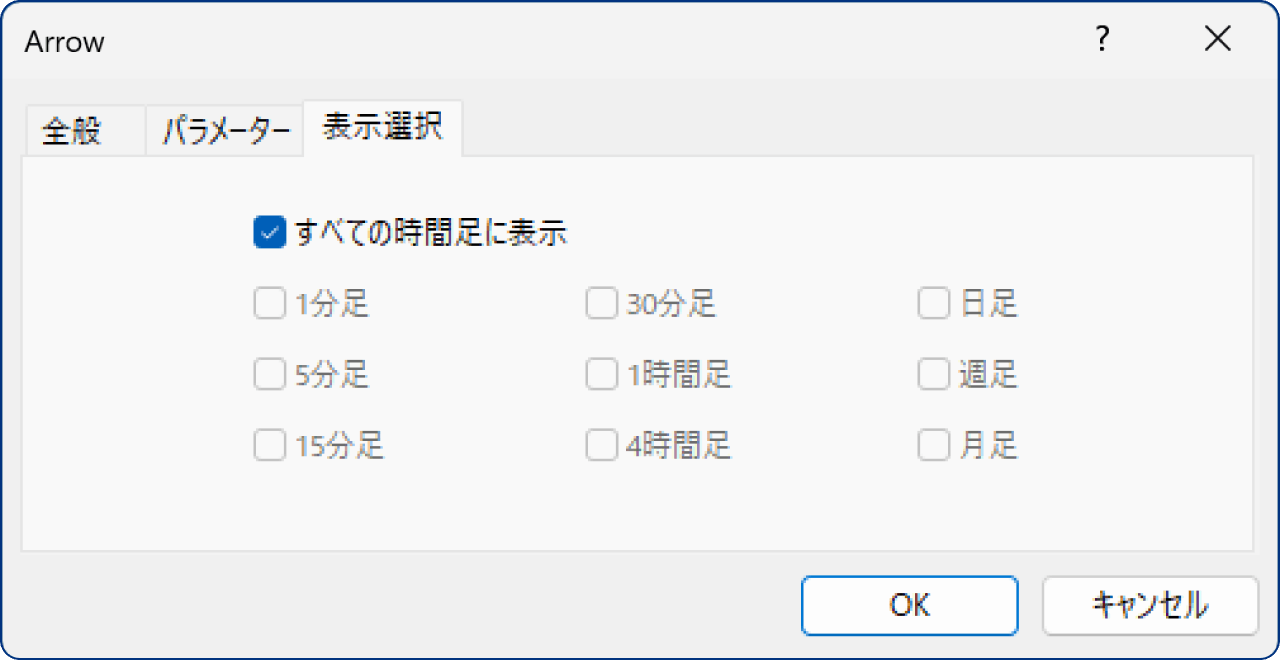Uncheck the すべての時間足に表示 checkbox
This screenshot has height=660, width=1280.
[x=270, y=233]
